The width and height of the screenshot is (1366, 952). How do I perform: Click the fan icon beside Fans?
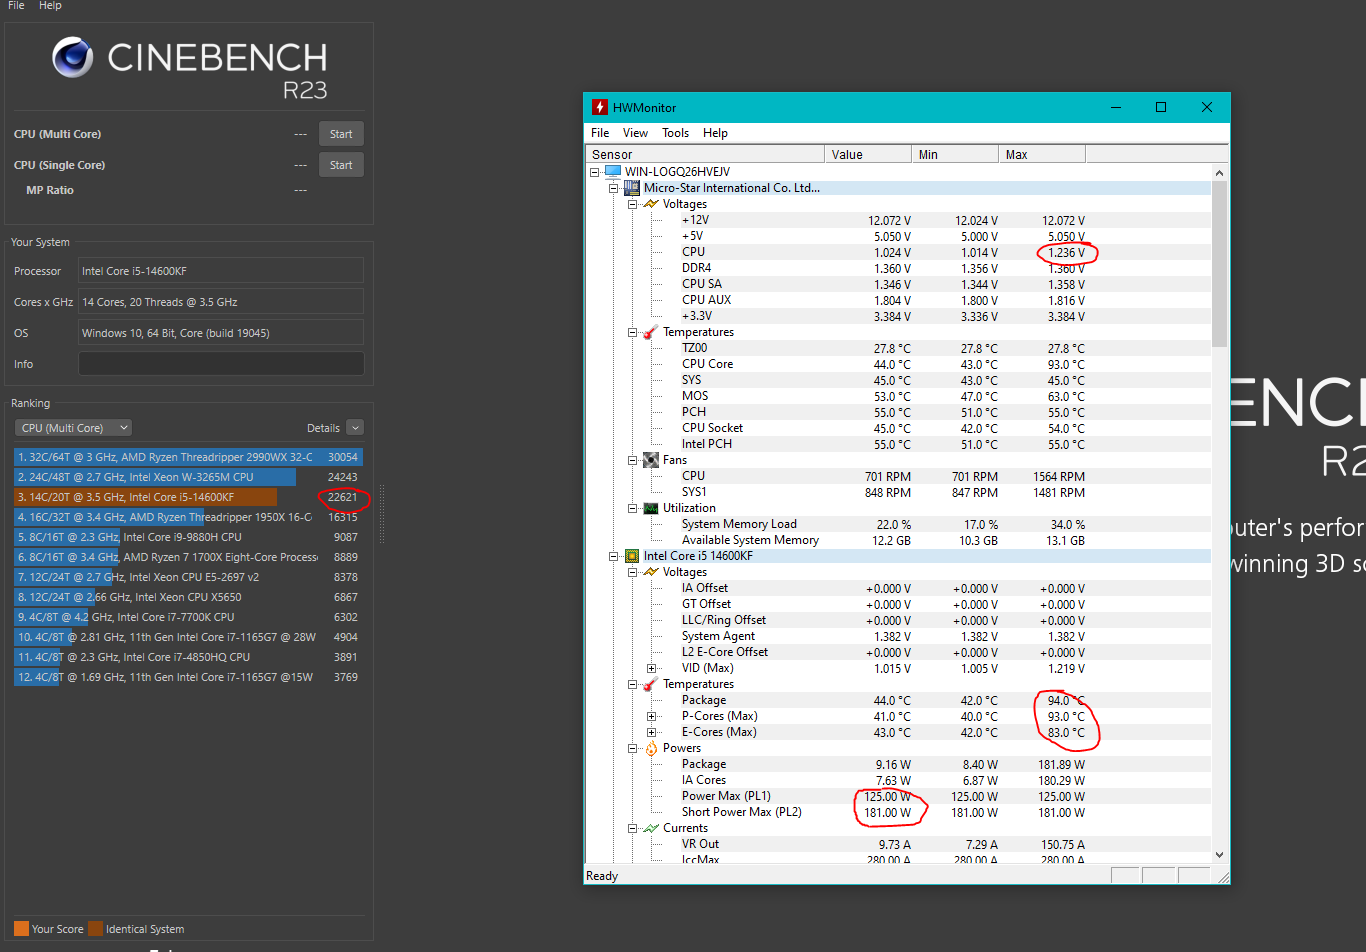(x=651, y=460)
